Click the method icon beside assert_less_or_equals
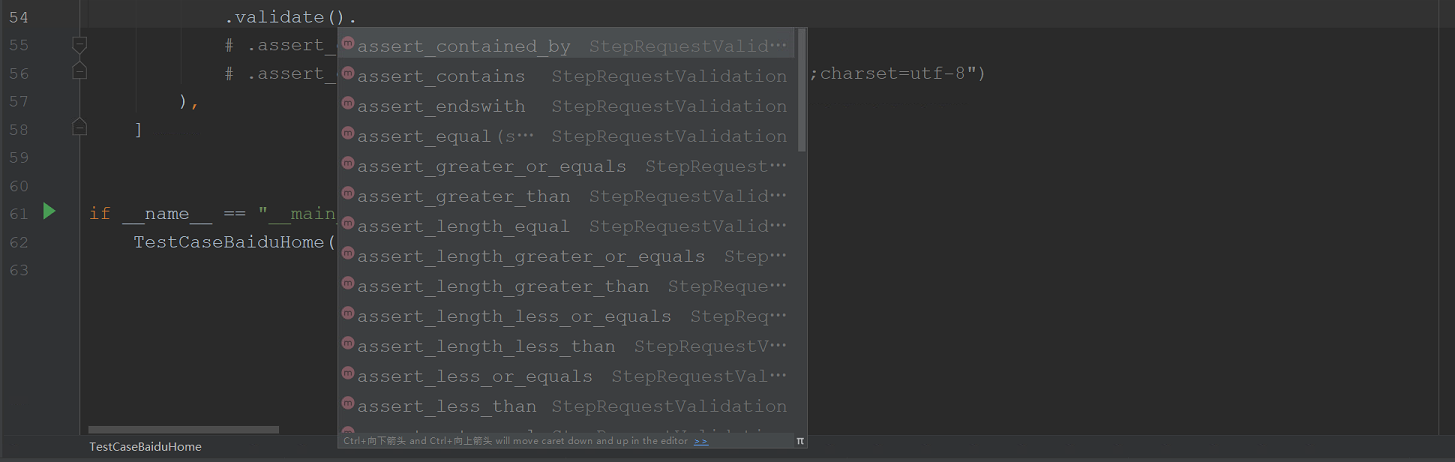1455x462 pixels. coord(348,374)
